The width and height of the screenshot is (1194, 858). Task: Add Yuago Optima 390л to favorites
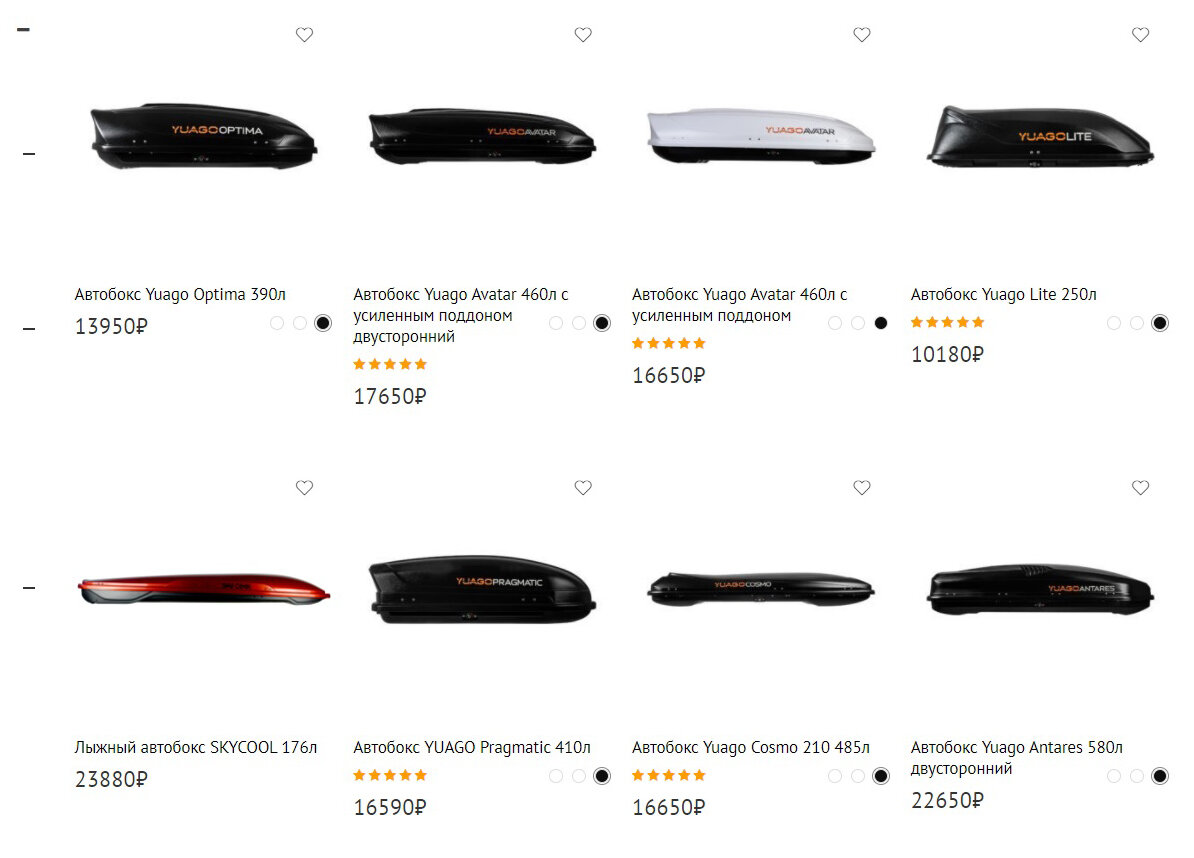click(305, 34)
